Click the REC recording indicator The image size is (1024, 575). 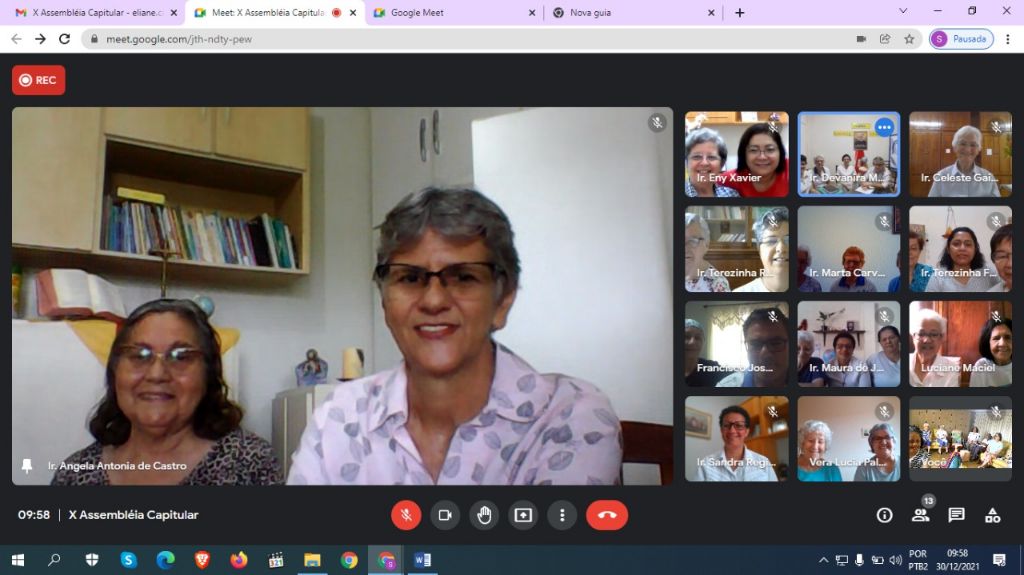point(38,80)
